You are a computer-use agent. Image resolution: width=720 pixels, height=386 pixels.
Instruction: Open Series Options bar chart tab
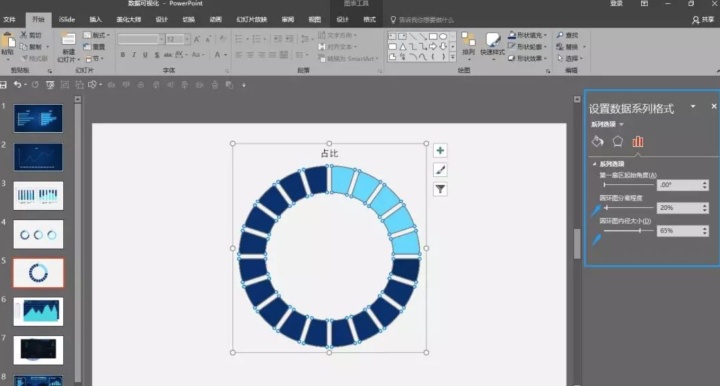(x=638, y=141)
